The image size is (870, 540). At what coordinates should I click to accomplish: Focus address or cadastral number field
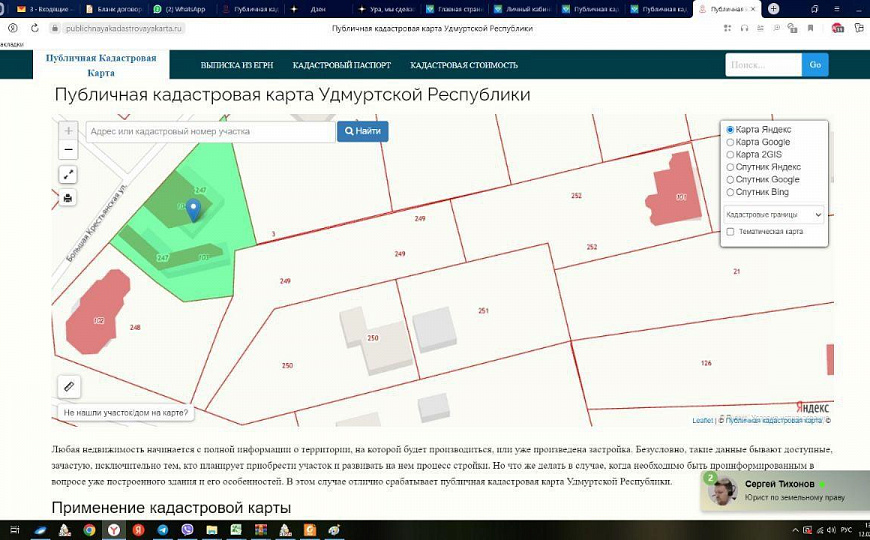[x=210, y=132]
